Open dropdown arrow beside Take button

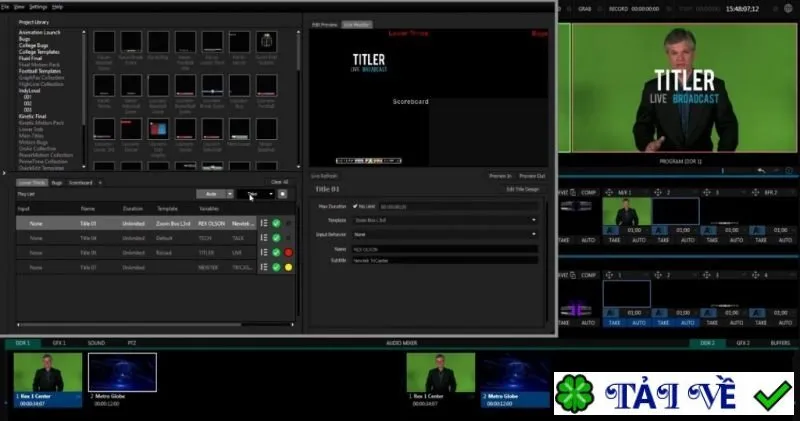(x=271, y=194)
